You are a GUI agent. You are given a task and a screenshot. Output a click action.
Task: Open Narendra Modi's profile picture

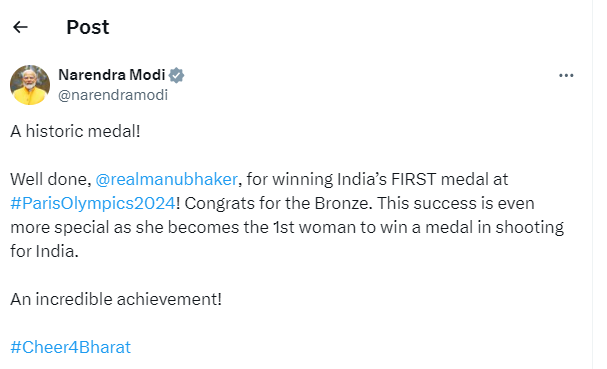(30, 85)
